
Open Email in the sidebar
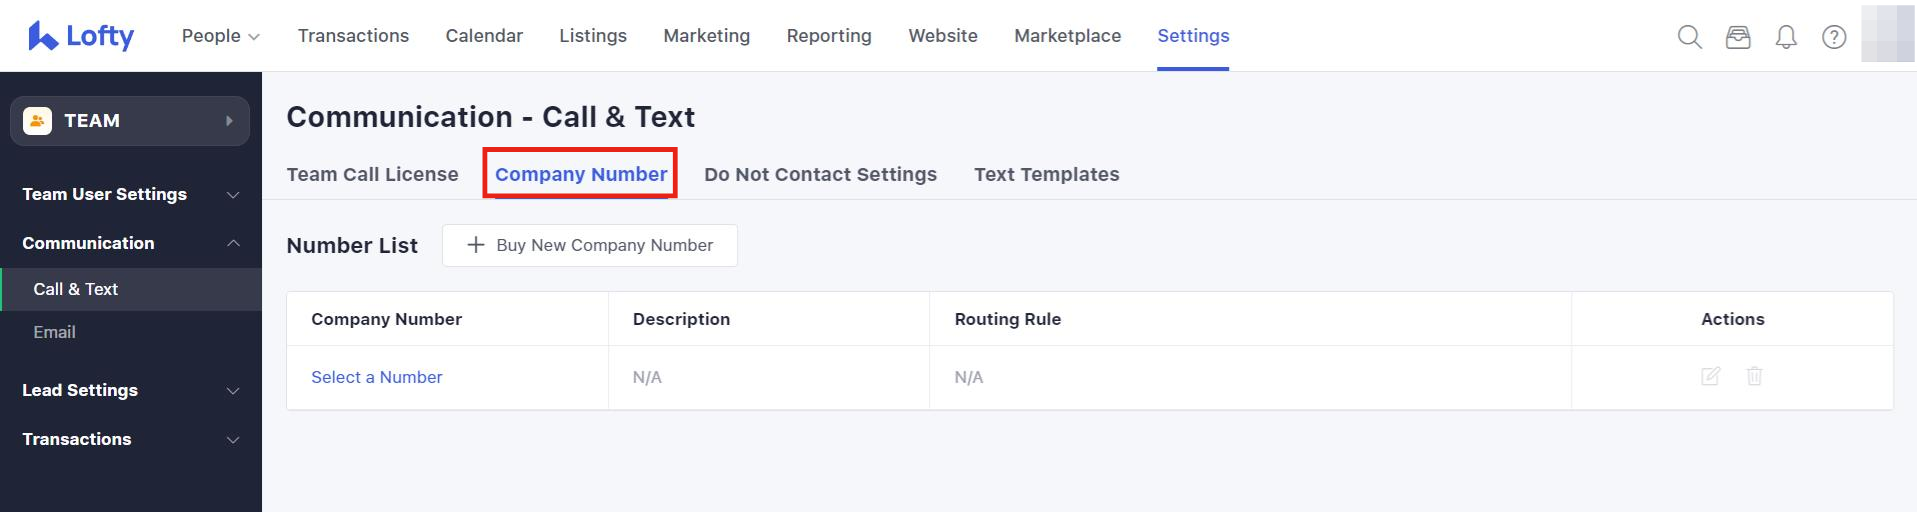click(54, 332)
